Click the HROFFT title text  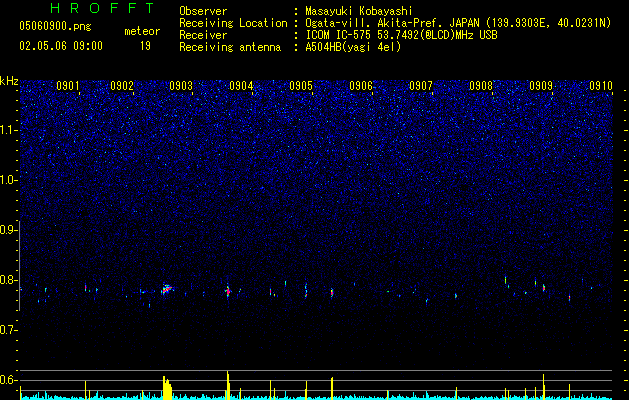coord(103,8)
